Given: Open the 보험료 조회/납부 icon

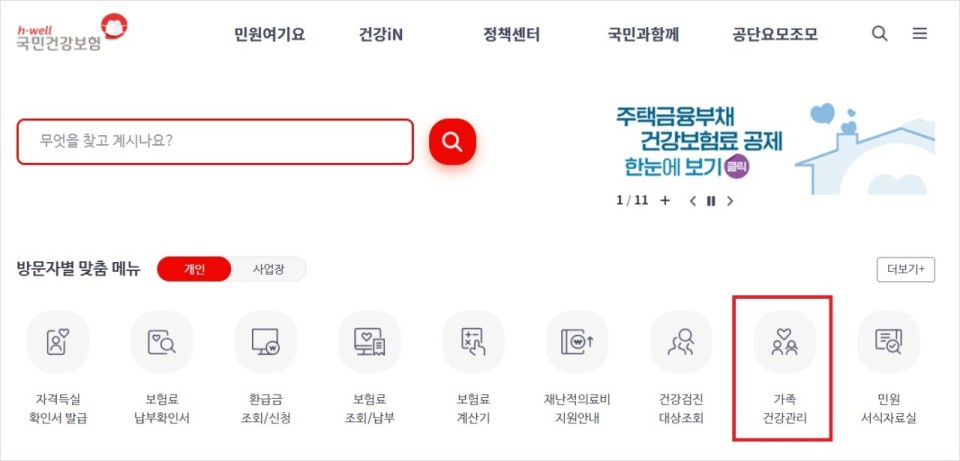Looking at the screenshot, I should 369,342.
